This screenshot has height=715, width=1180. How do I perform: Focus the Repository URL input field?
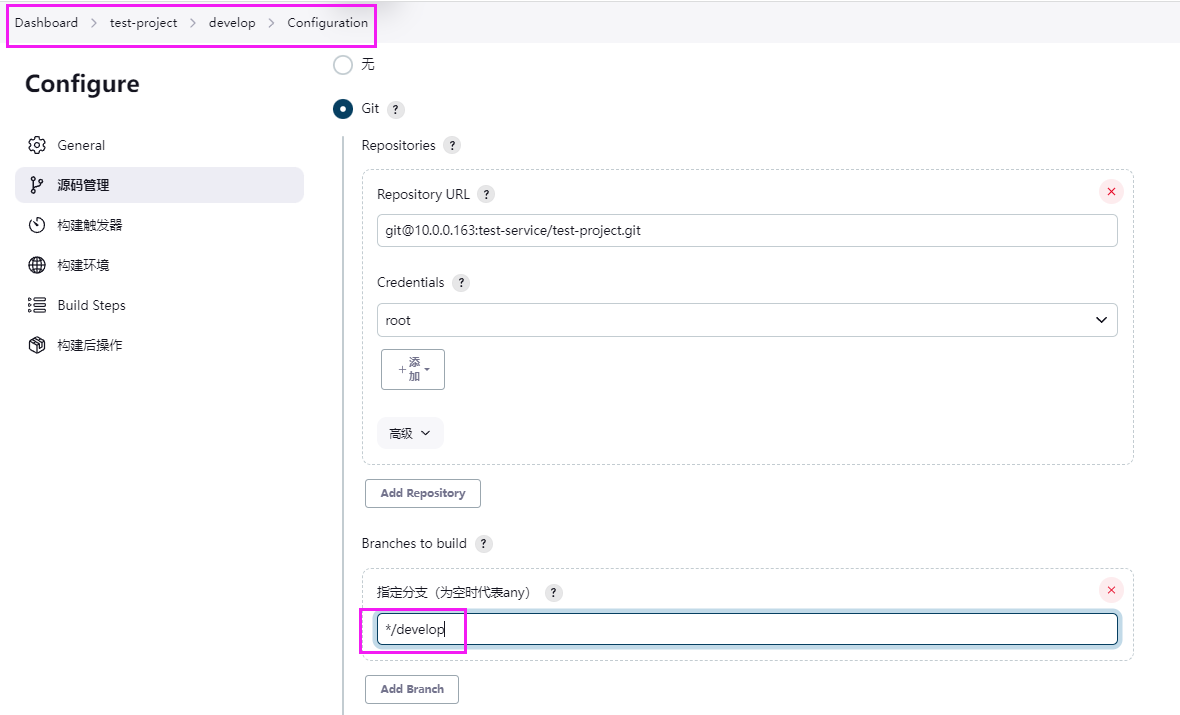(747, 230)
